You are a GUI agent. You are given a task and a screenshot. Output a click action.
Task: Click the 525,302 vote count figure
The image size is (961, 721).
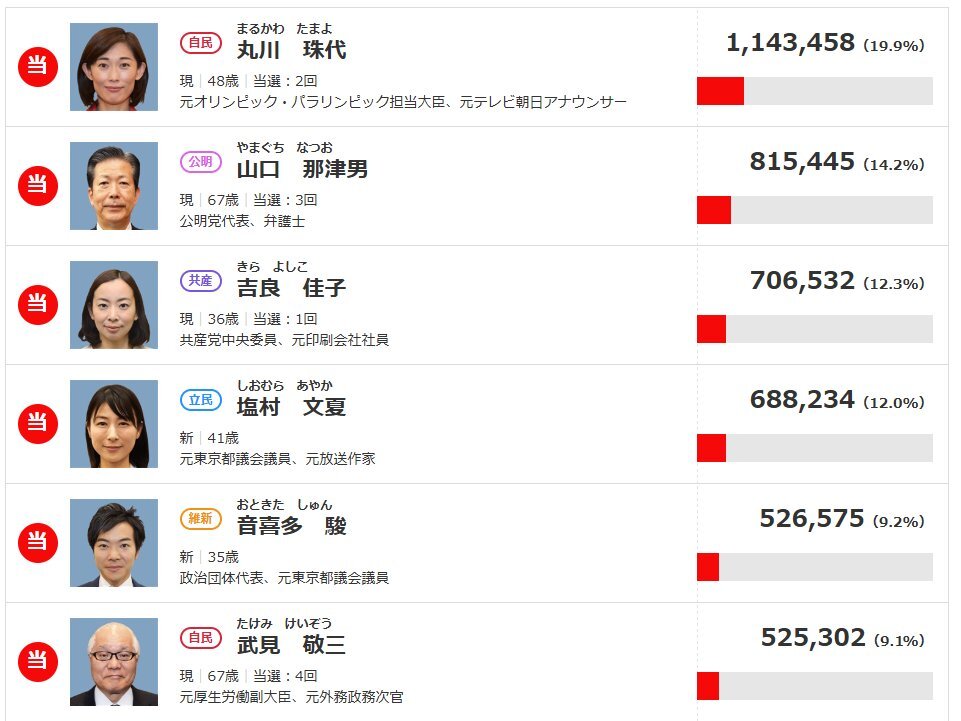pos(813,638)
